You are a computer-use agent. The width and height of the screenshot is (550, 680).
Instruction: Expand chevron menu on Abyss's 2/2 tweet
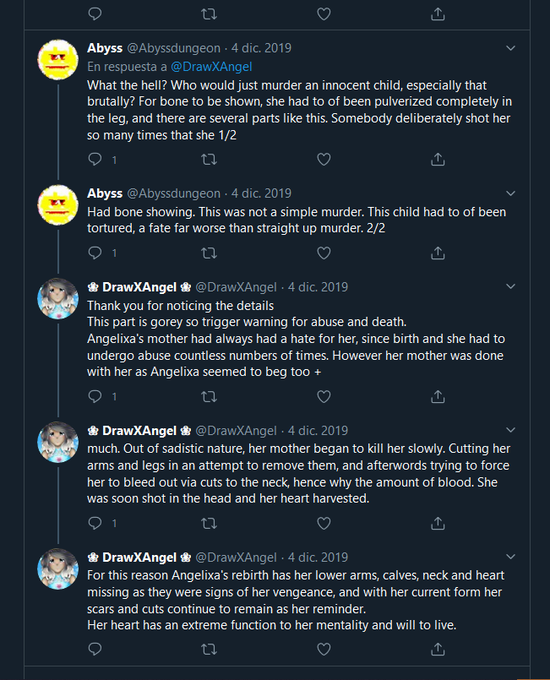tap(511, 193)
